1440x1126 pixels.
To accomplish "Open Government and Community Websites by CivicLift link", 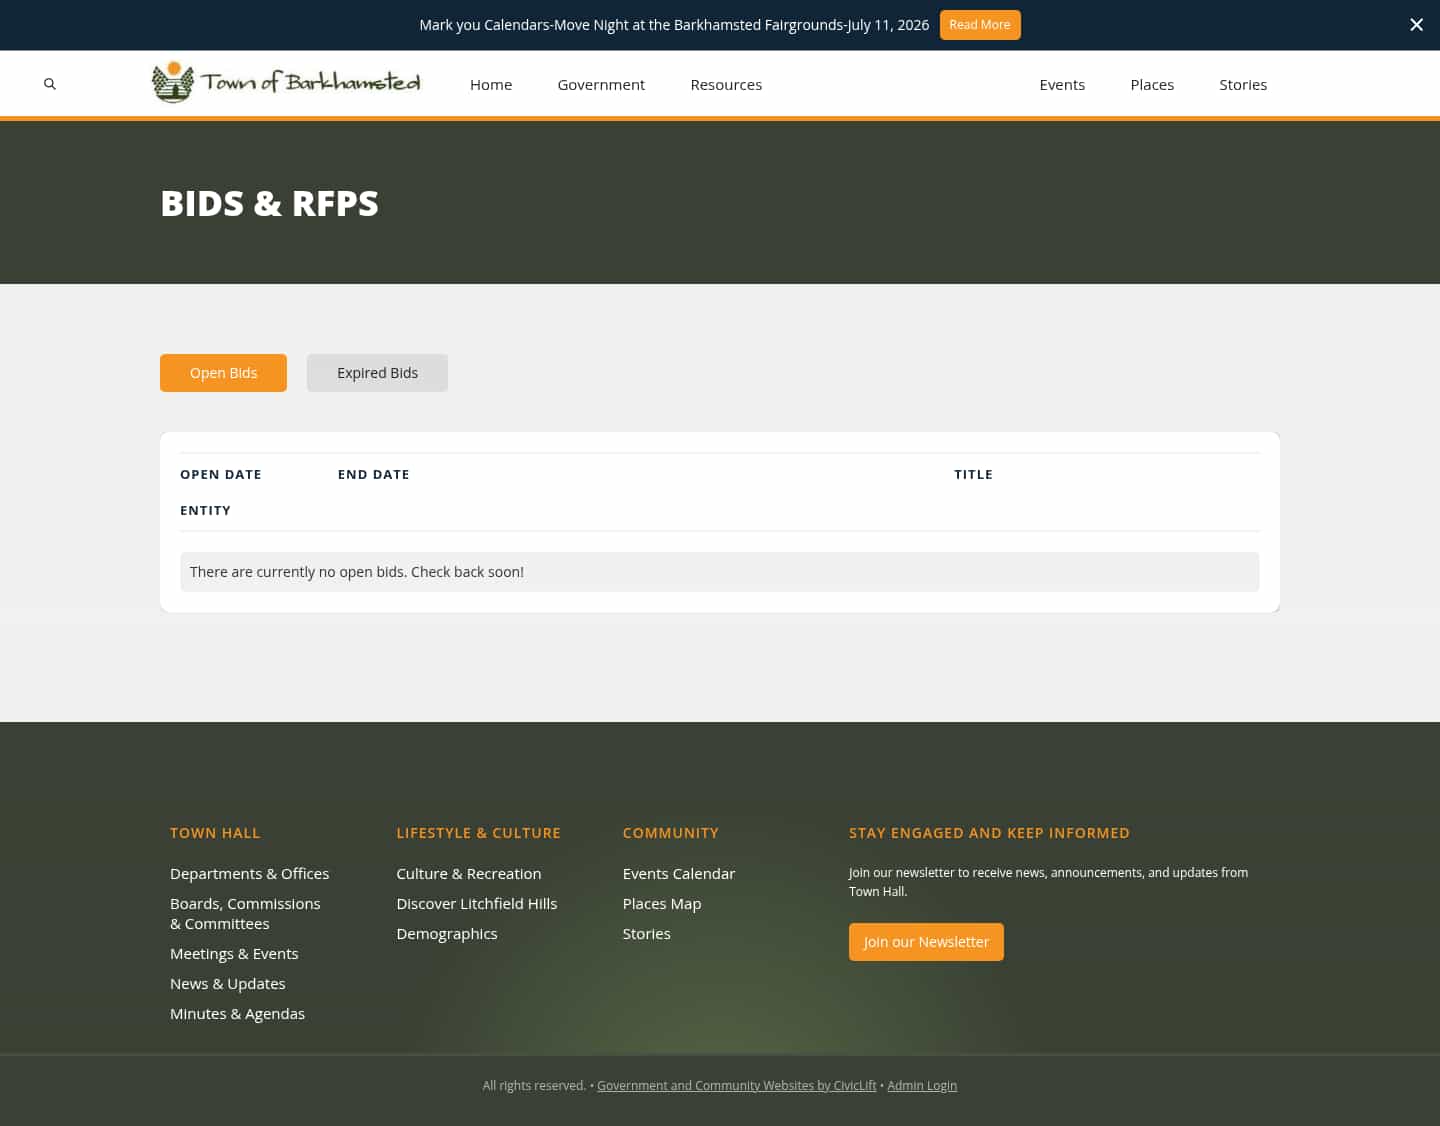I will click(737, 1086).
